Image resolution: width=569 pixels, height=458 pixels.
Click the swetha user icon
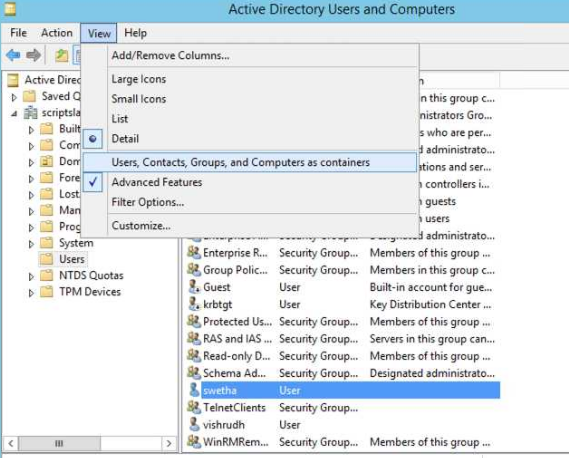click(194, 390)
